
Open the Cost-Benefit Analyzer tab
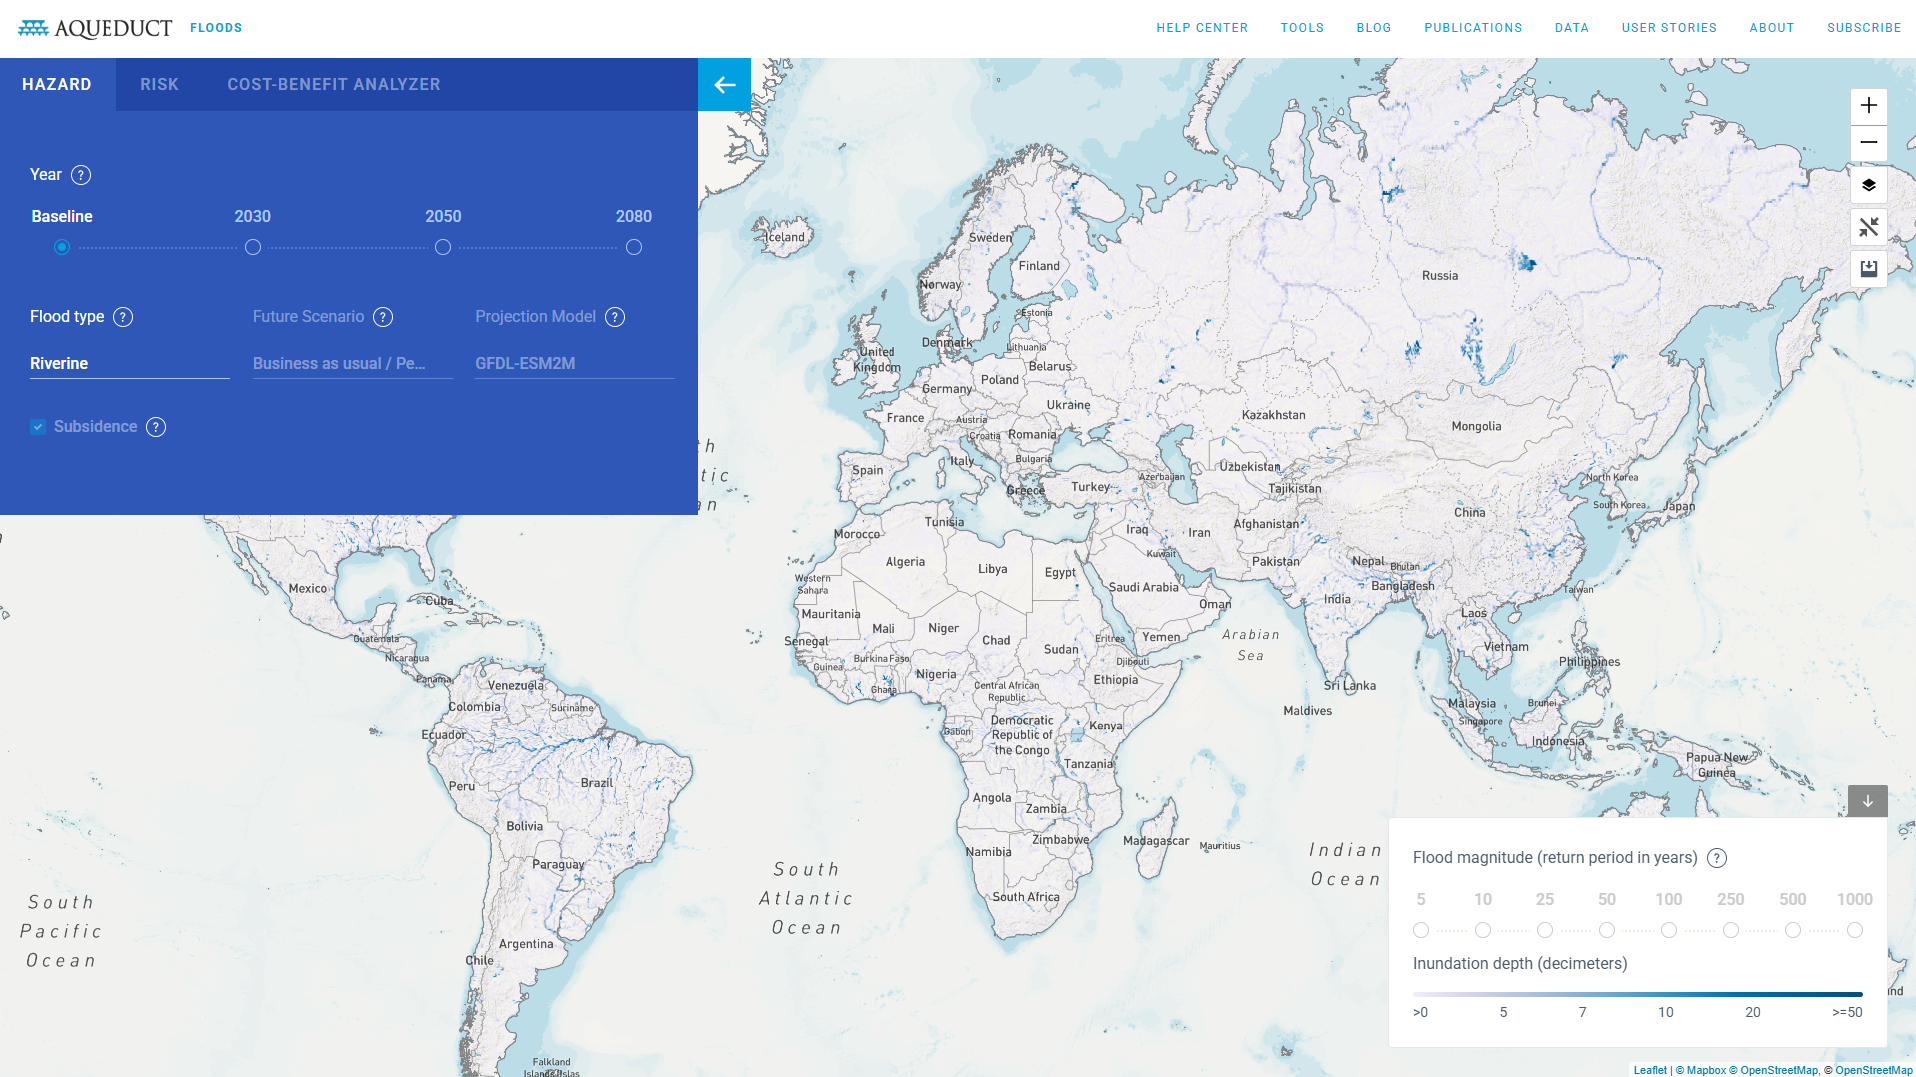click(x=333, y=85)
